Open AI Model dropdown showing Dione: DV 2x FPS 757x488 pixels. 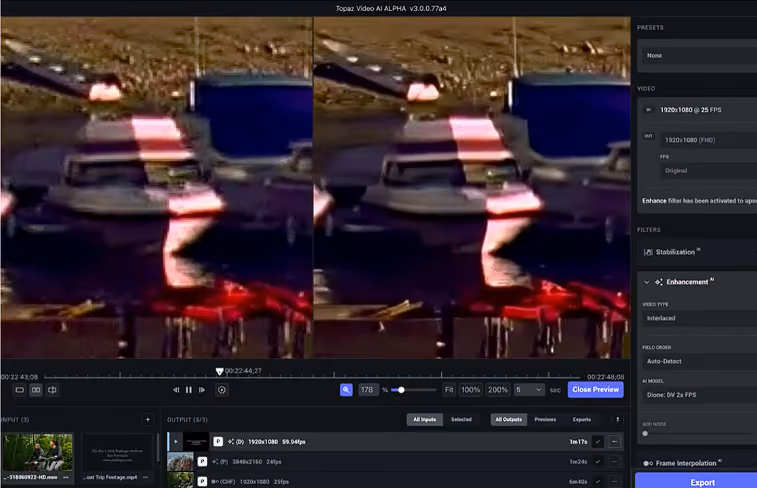pos(700,394)
